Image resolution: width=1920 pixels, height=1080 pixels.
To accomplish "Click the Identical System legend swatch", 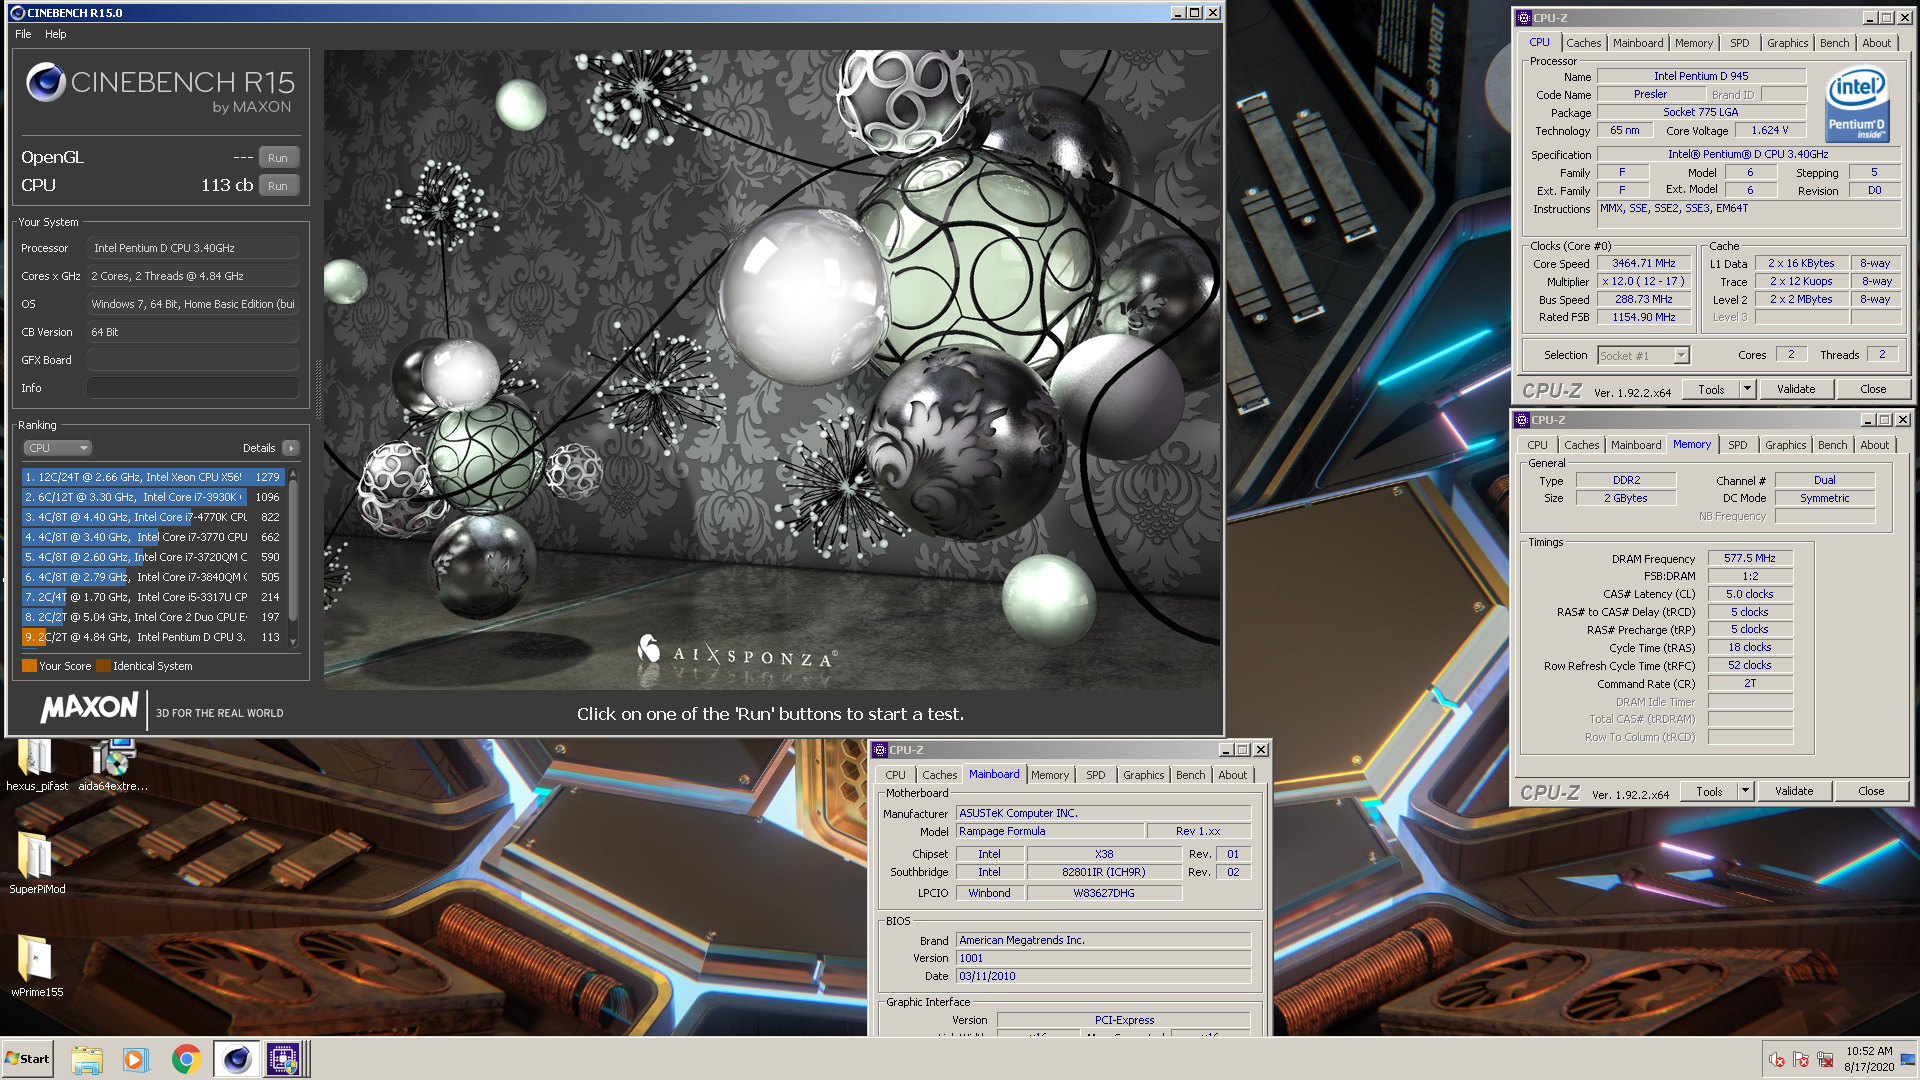I will 103,666.
